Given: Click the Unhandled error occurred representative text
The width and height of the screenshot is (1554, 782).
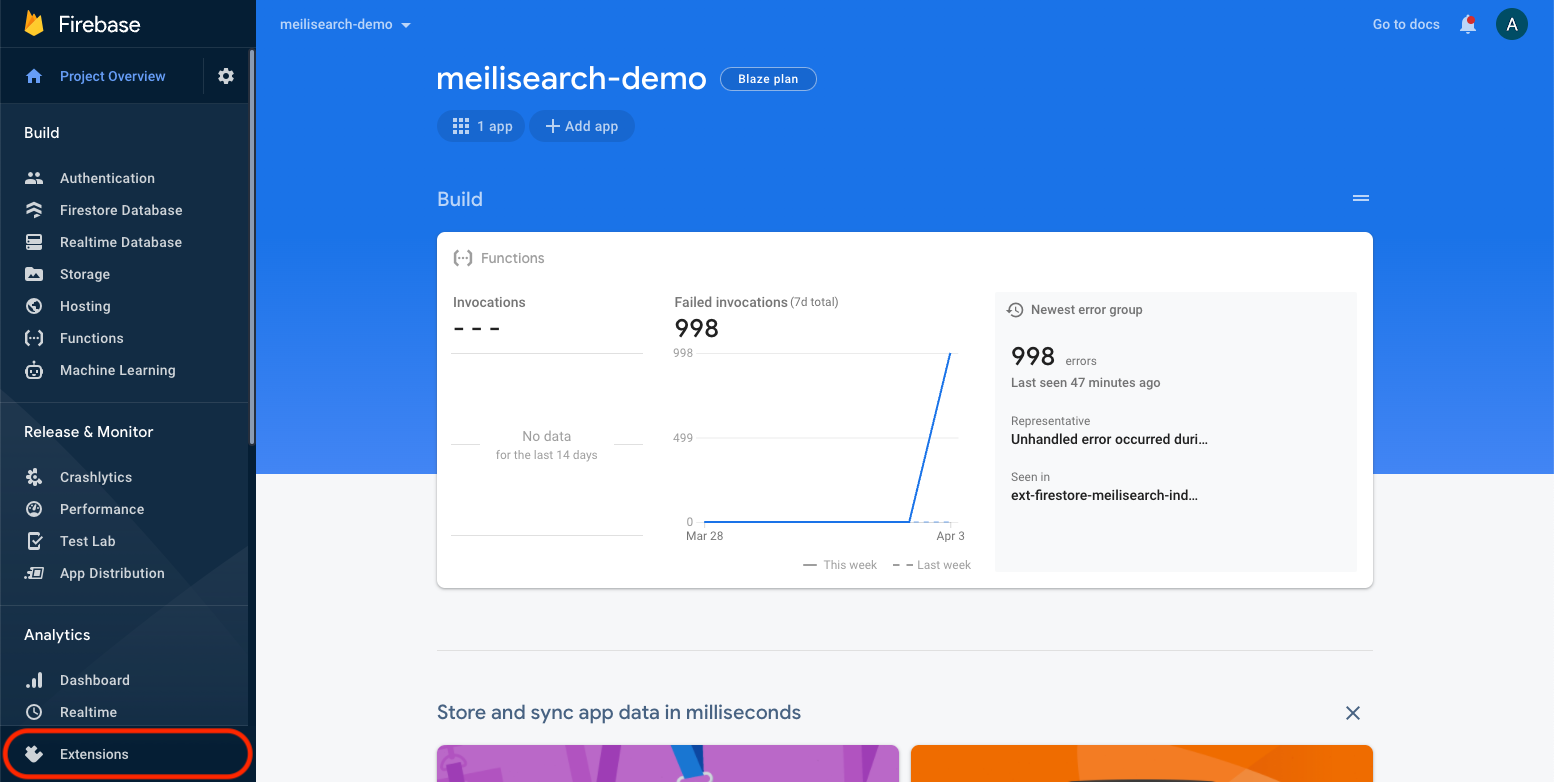Looking at the screenshot, I should 1109,439.
